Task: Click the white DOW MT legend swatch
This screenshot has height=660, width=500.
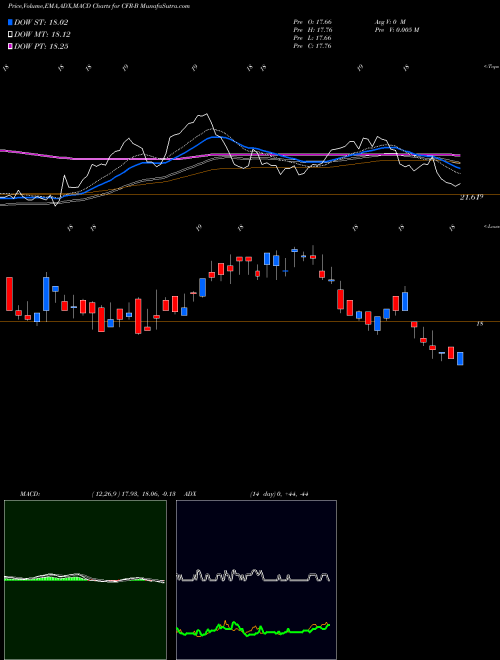Action: [x=10, y=35]
